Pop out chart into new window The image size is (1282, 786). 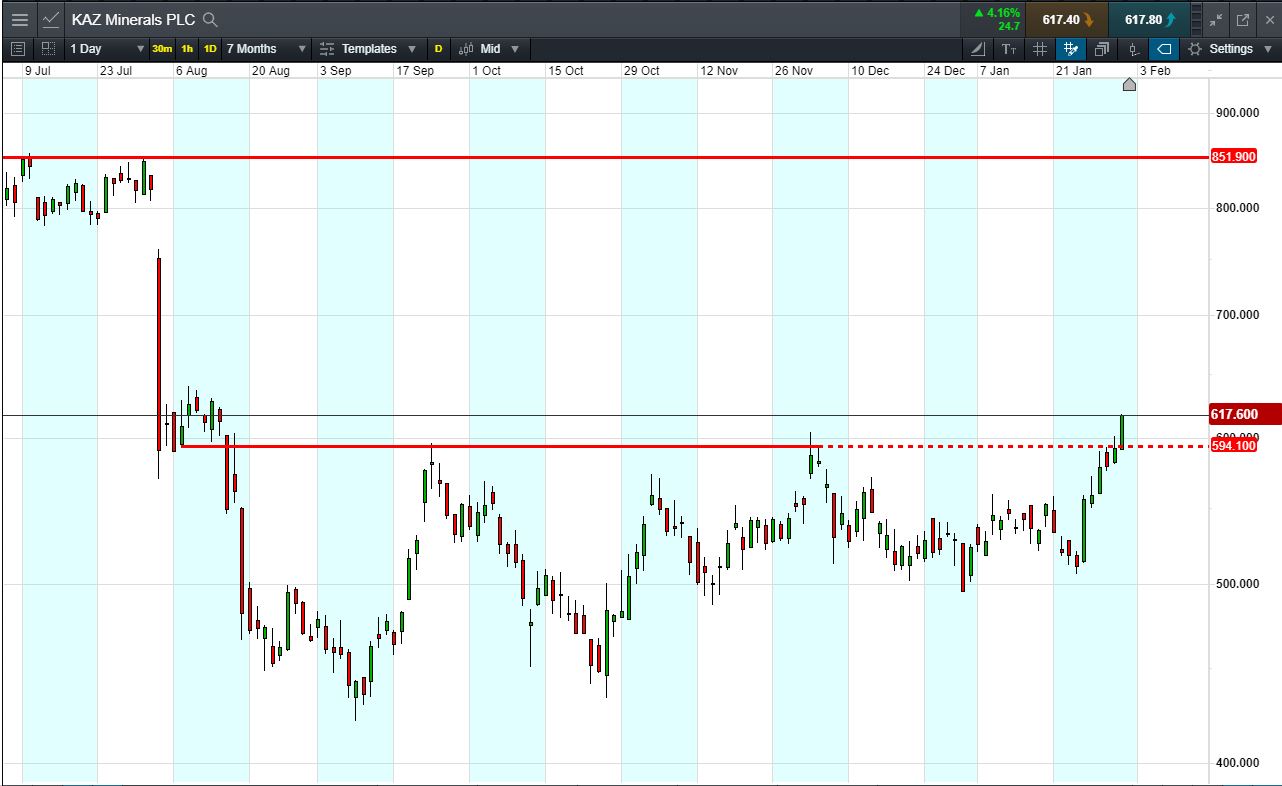pos(1243,19)
